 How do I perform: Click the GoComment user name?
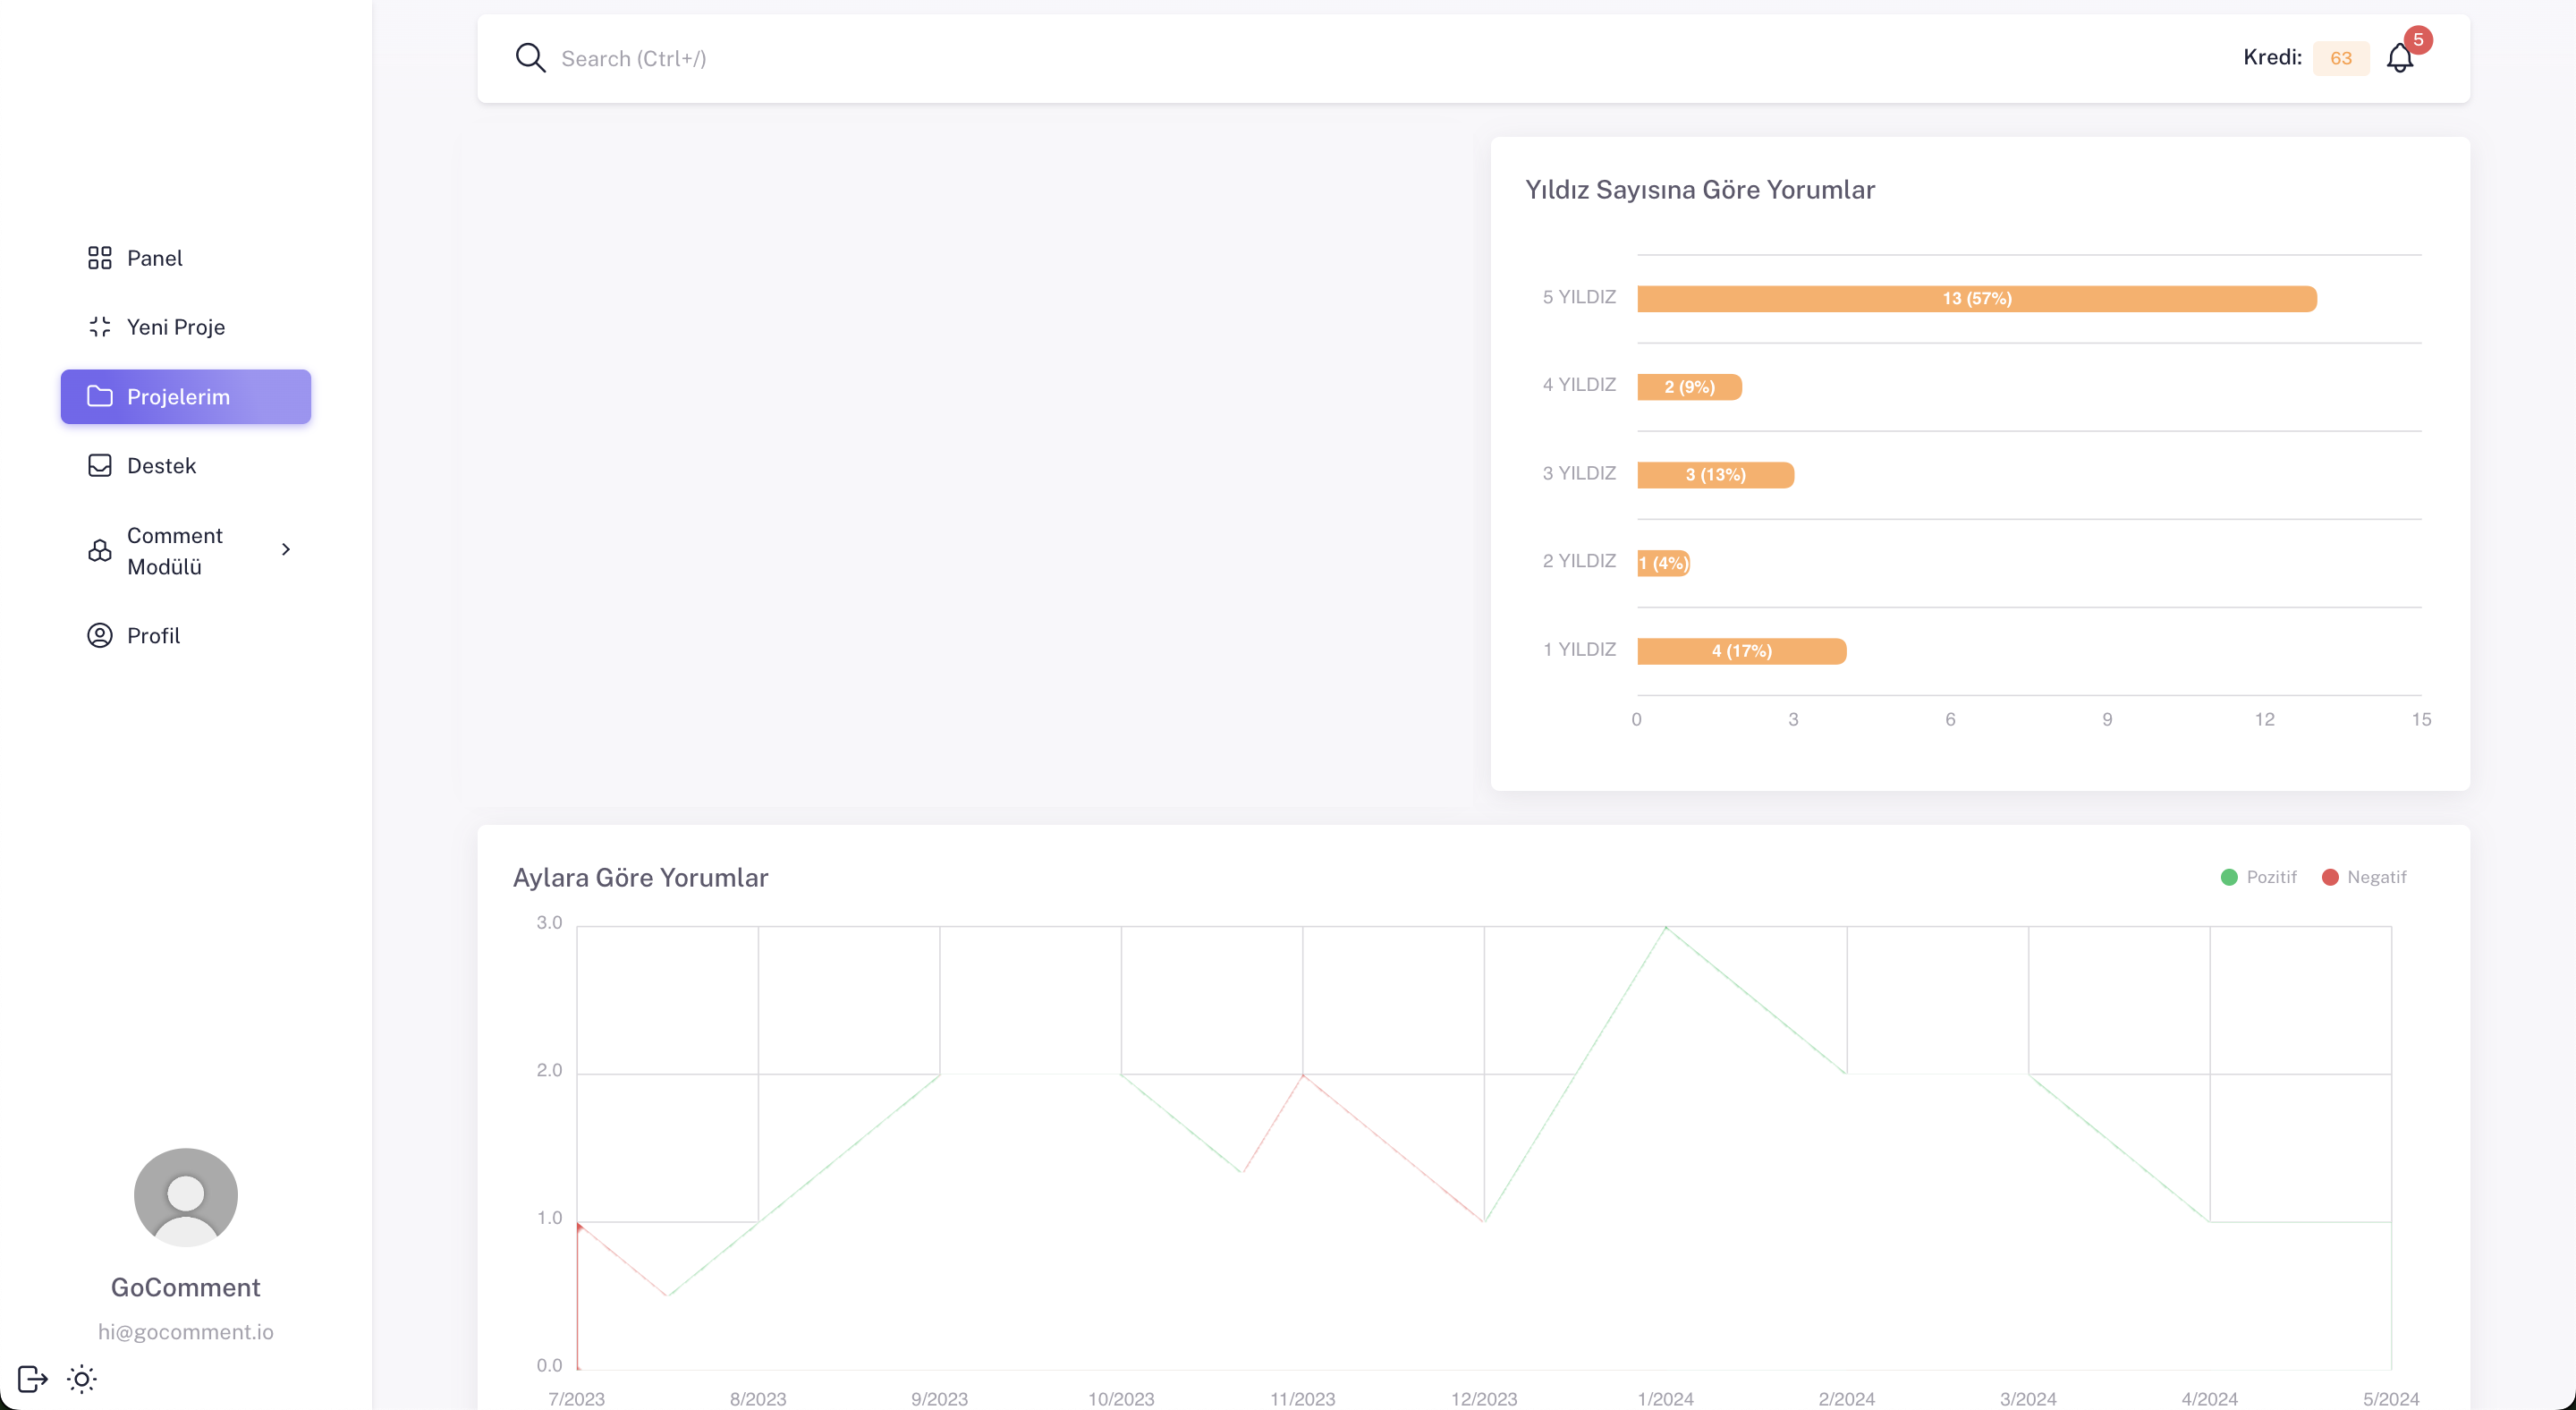pos(186,1287)
